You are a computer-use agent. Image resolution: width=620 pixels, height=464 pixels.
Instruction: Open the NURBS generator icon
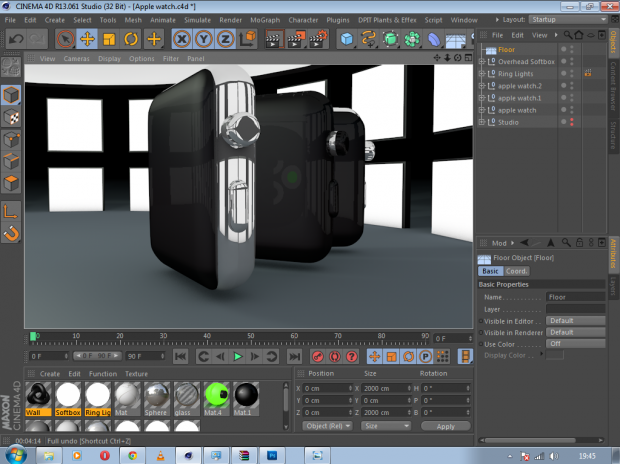(x=390, y=39)
